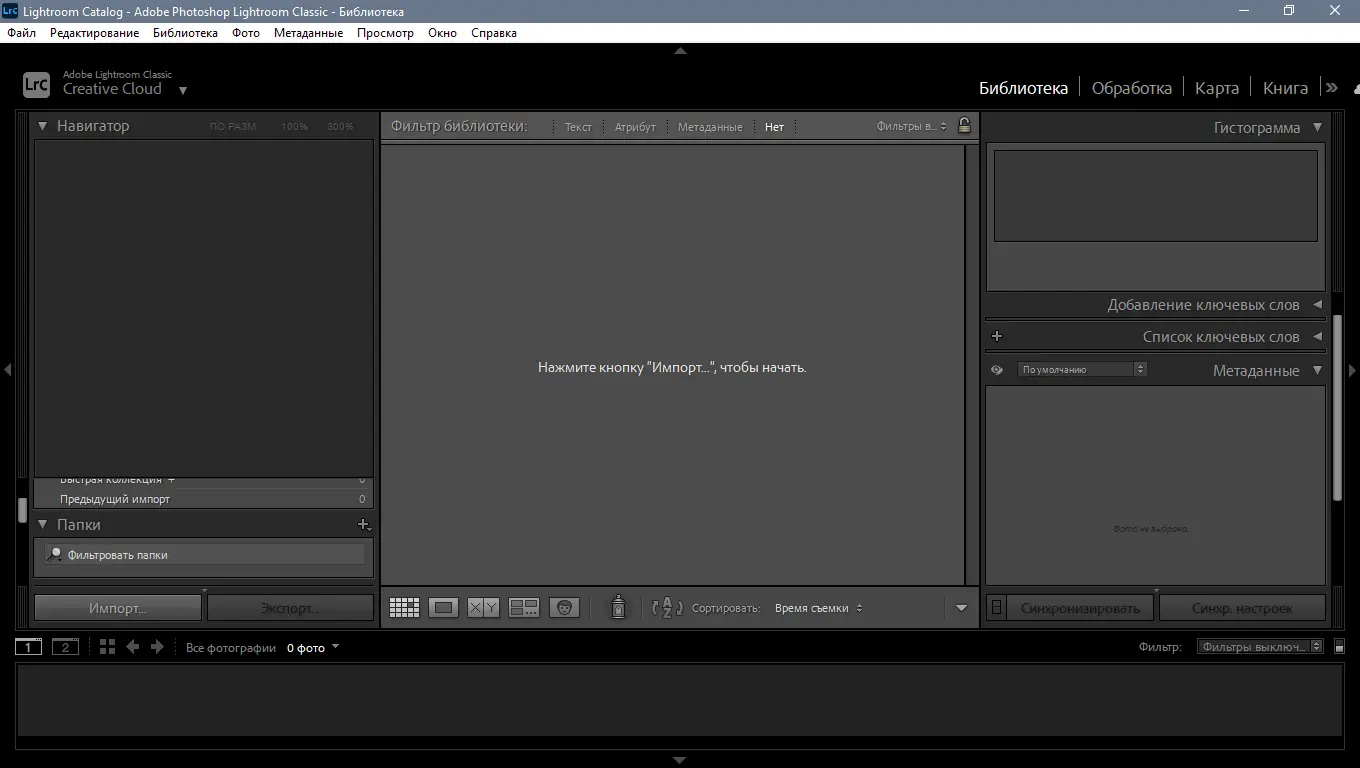Screen dimensions: 1360x768
Task: Expand the Список ключевых слов panel
Action: [x=1317, y=337]
